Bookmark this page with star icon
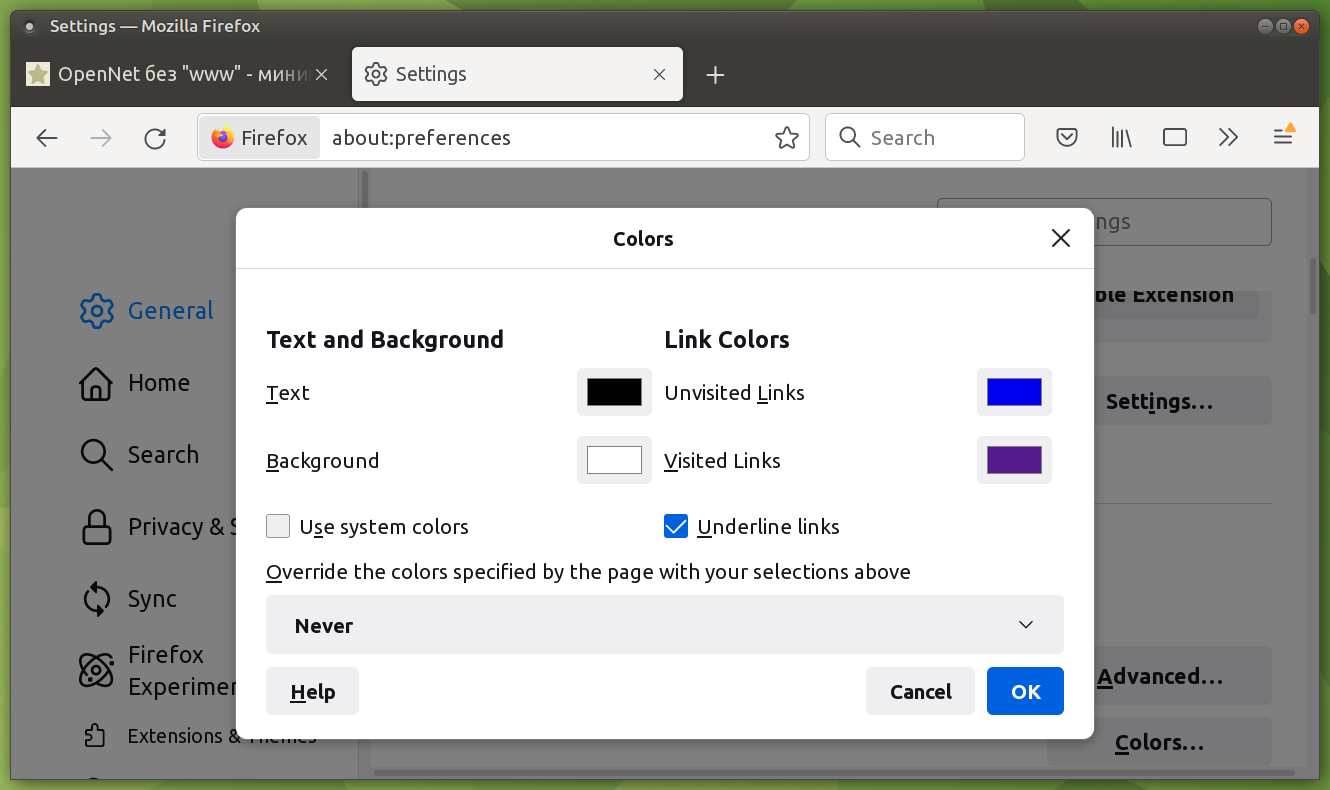This screenshot has width=1330, height=790. [x=787, y=138]
